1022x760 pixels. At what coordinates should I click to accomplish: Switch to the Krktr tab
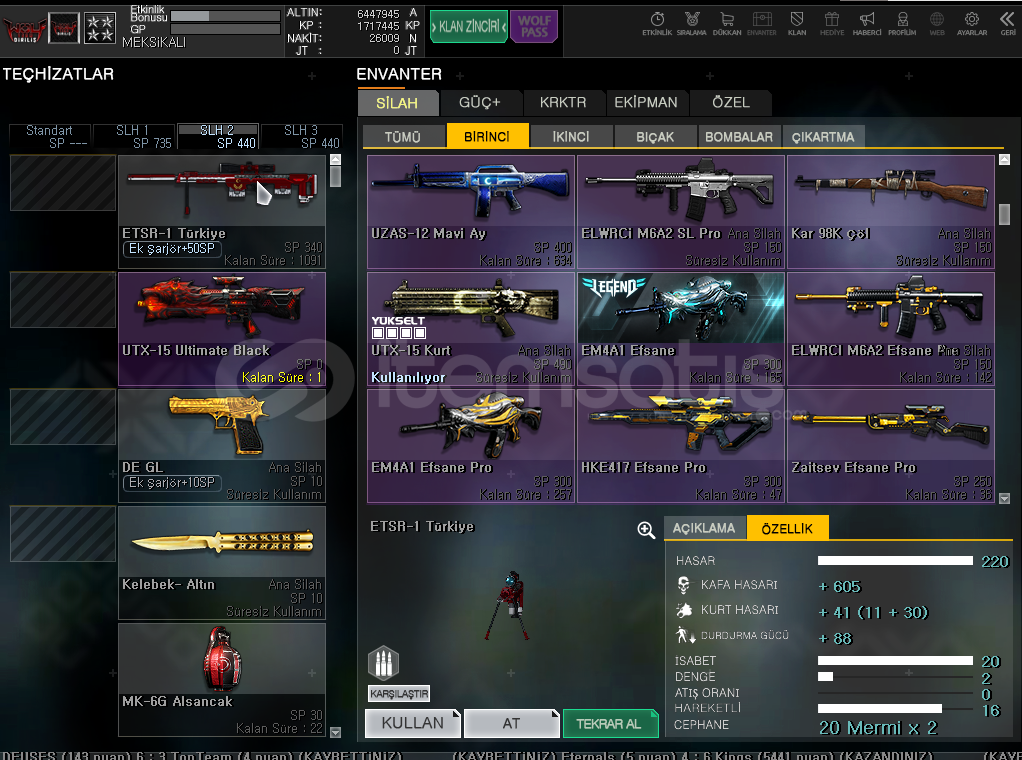coord(563,103)
